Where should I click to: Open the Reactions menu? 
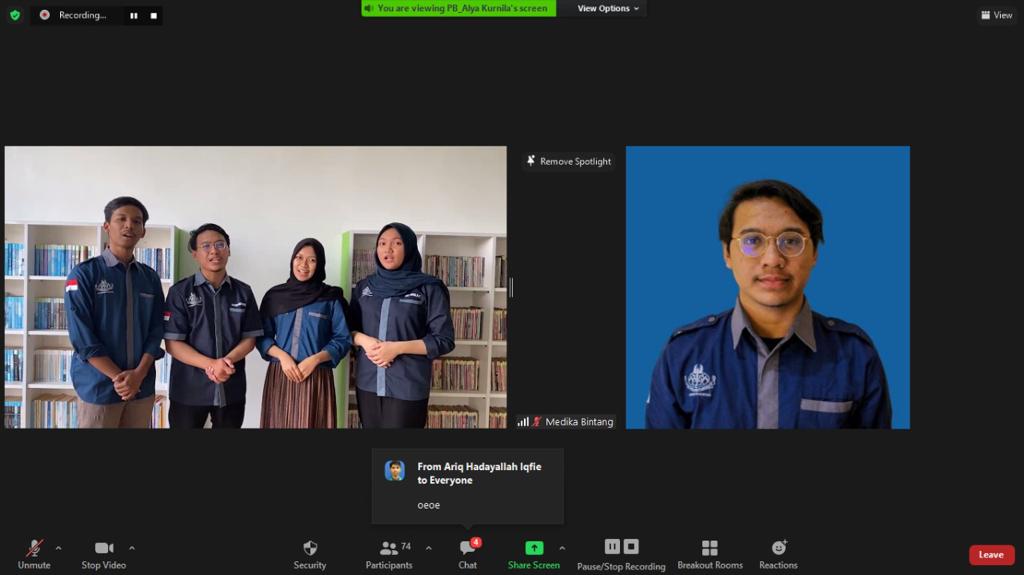[778, 554]
